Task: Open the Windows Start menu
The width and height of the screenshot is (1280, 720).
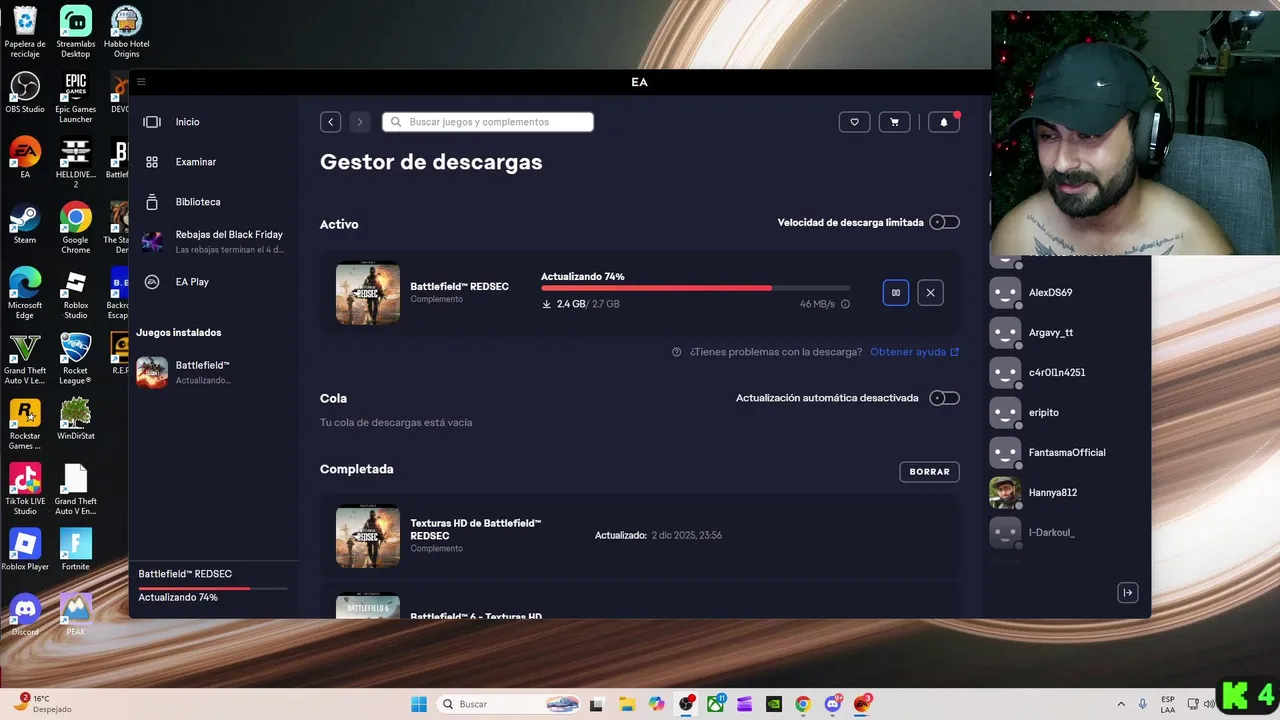Action: coord(419,704)
